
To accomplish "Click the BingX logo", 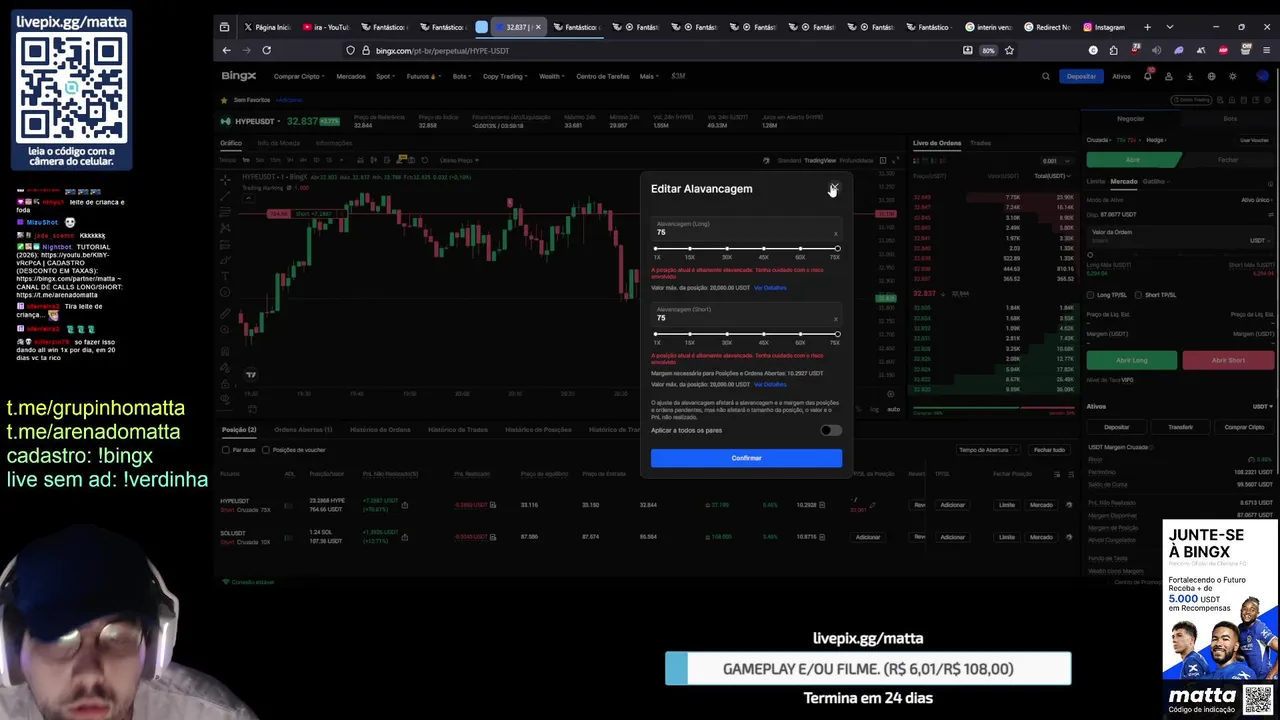I will click(239, 76).
